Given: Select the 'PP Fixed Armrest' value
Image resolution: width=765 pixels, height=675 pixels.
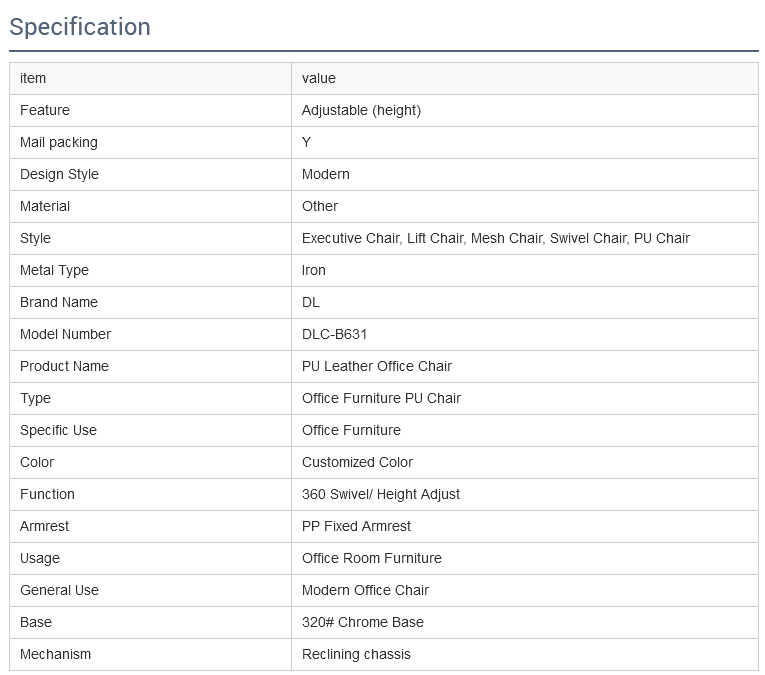Looking at the screenshot, I should pyautogui.click(x=356, y=526).
